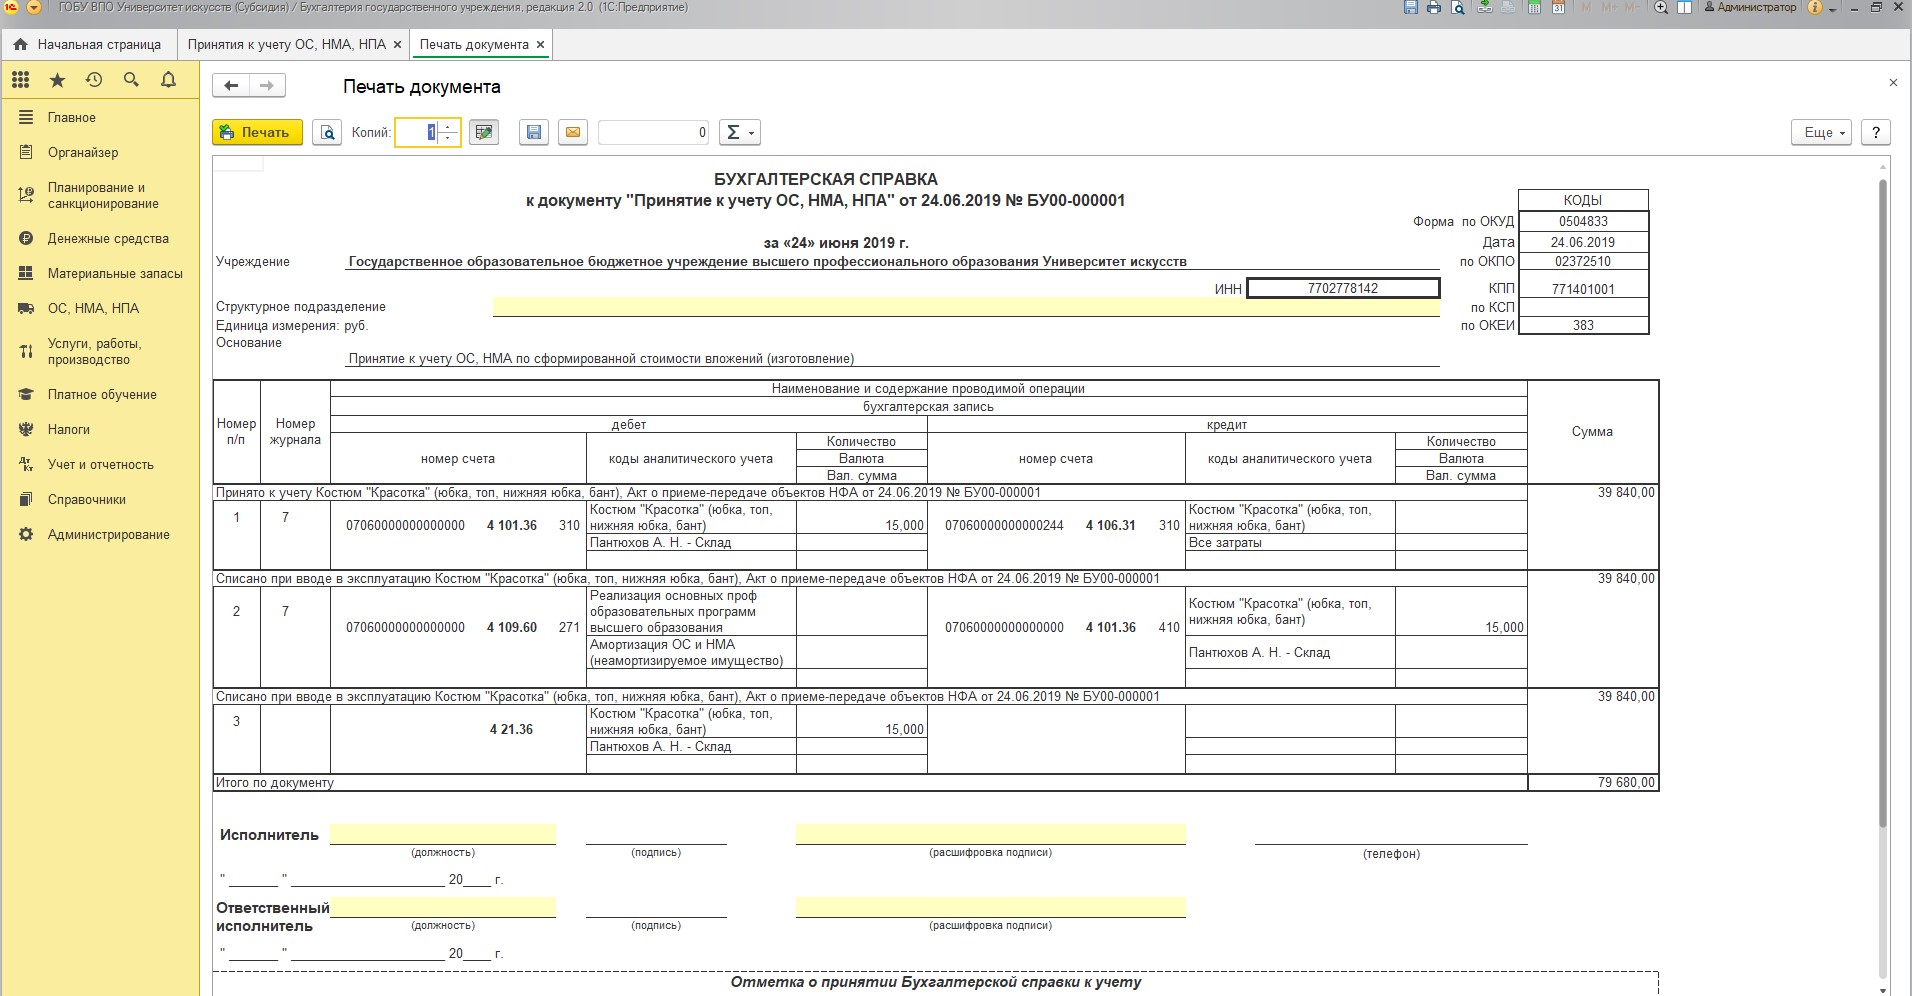Image resolution: width=1912 pixels, height=996 pixels.
Task: Click the envelope Send by email icon
Action: click(573, 132)
